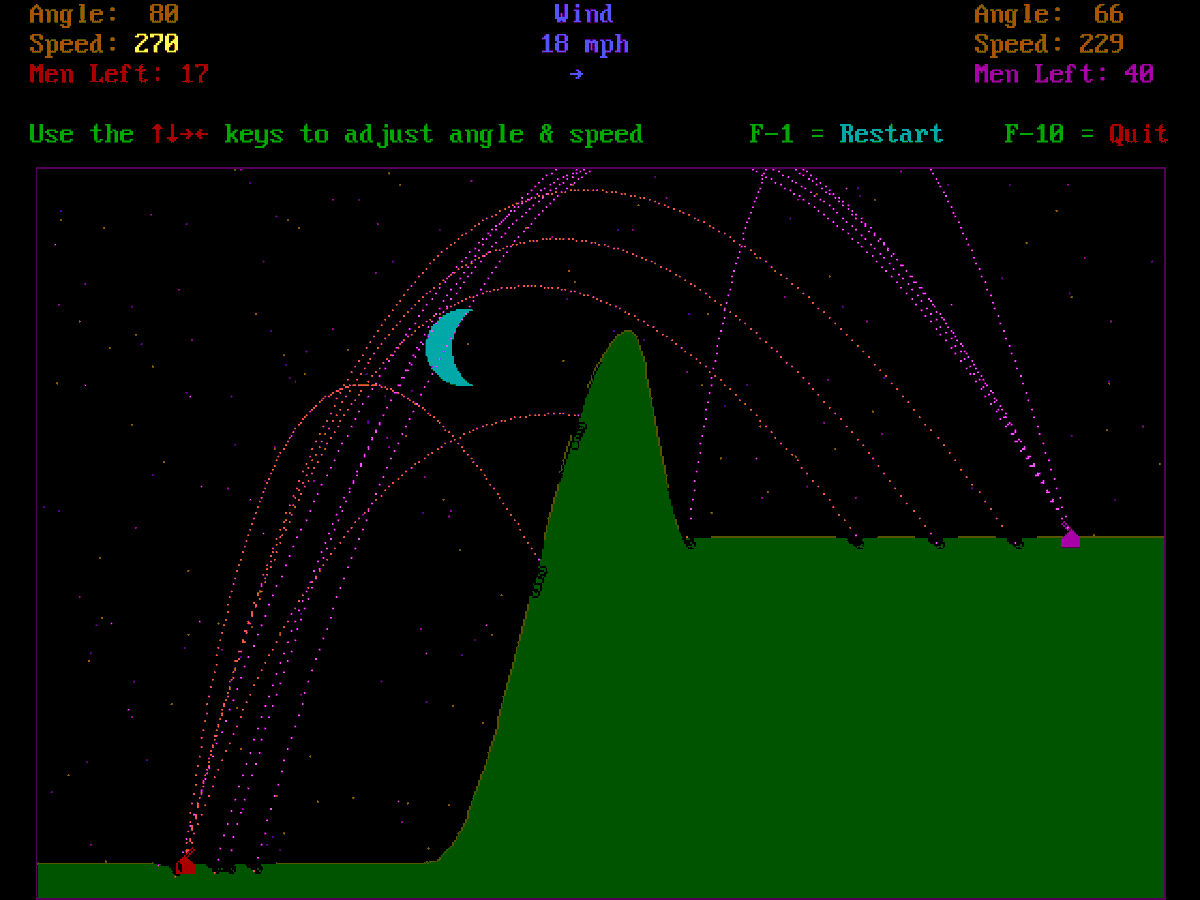Click the mountain peak summit
Screen dimensions: 1200x900
tap(627, 334)
